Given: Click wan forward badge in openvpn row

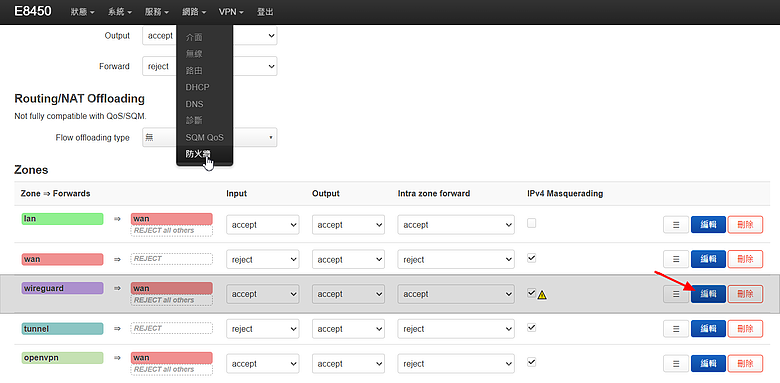Looking at the screenshot, I should pyautogui.click(x=172, y=358).
